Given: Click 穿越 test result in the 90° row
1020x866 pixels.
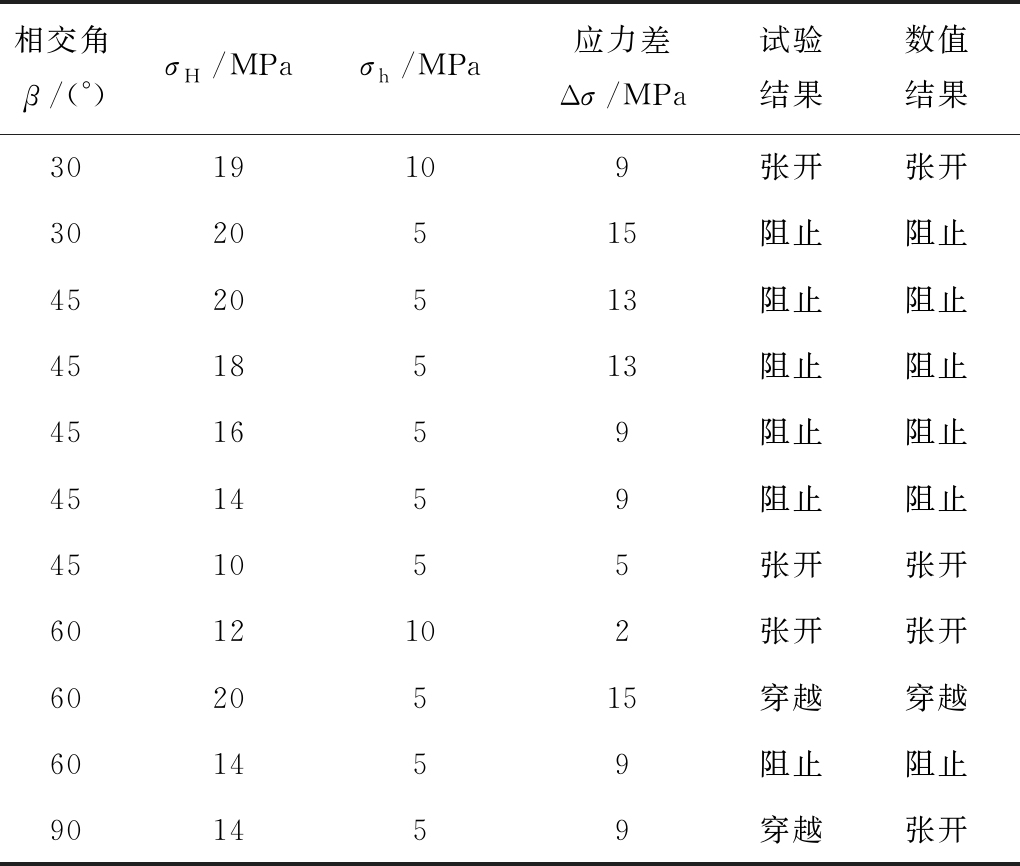Looking at the screenshot, I should [791, 830].
